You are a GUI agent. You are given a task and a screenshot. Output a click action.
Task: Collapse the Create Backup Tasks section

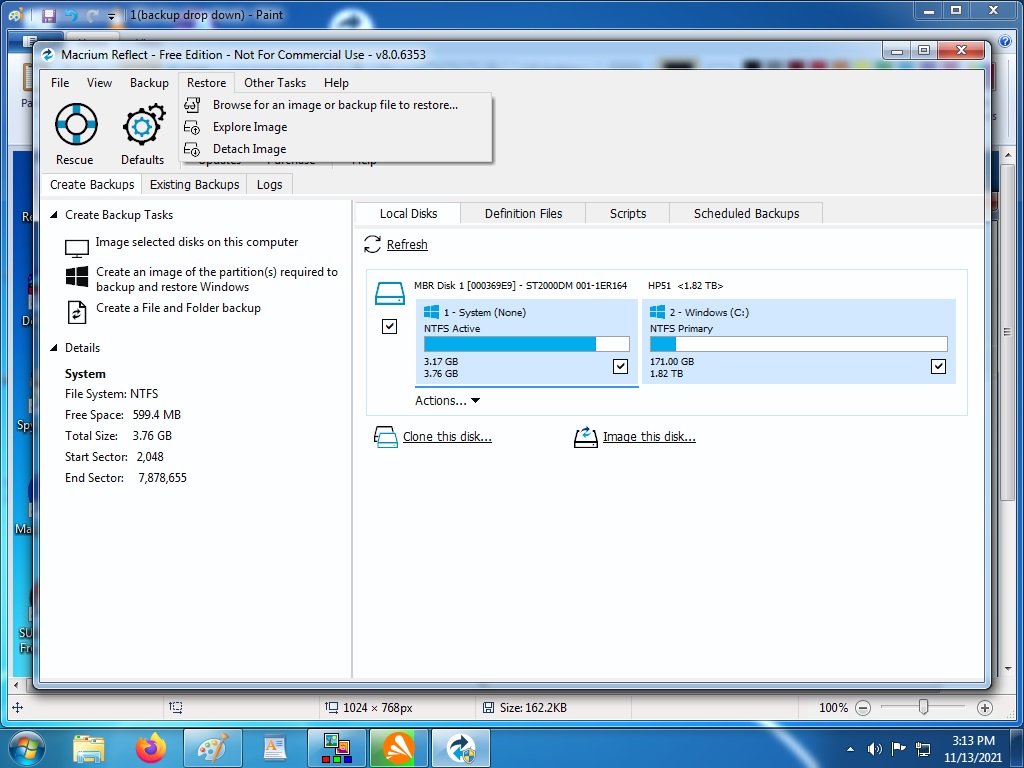tap(54, 215)
